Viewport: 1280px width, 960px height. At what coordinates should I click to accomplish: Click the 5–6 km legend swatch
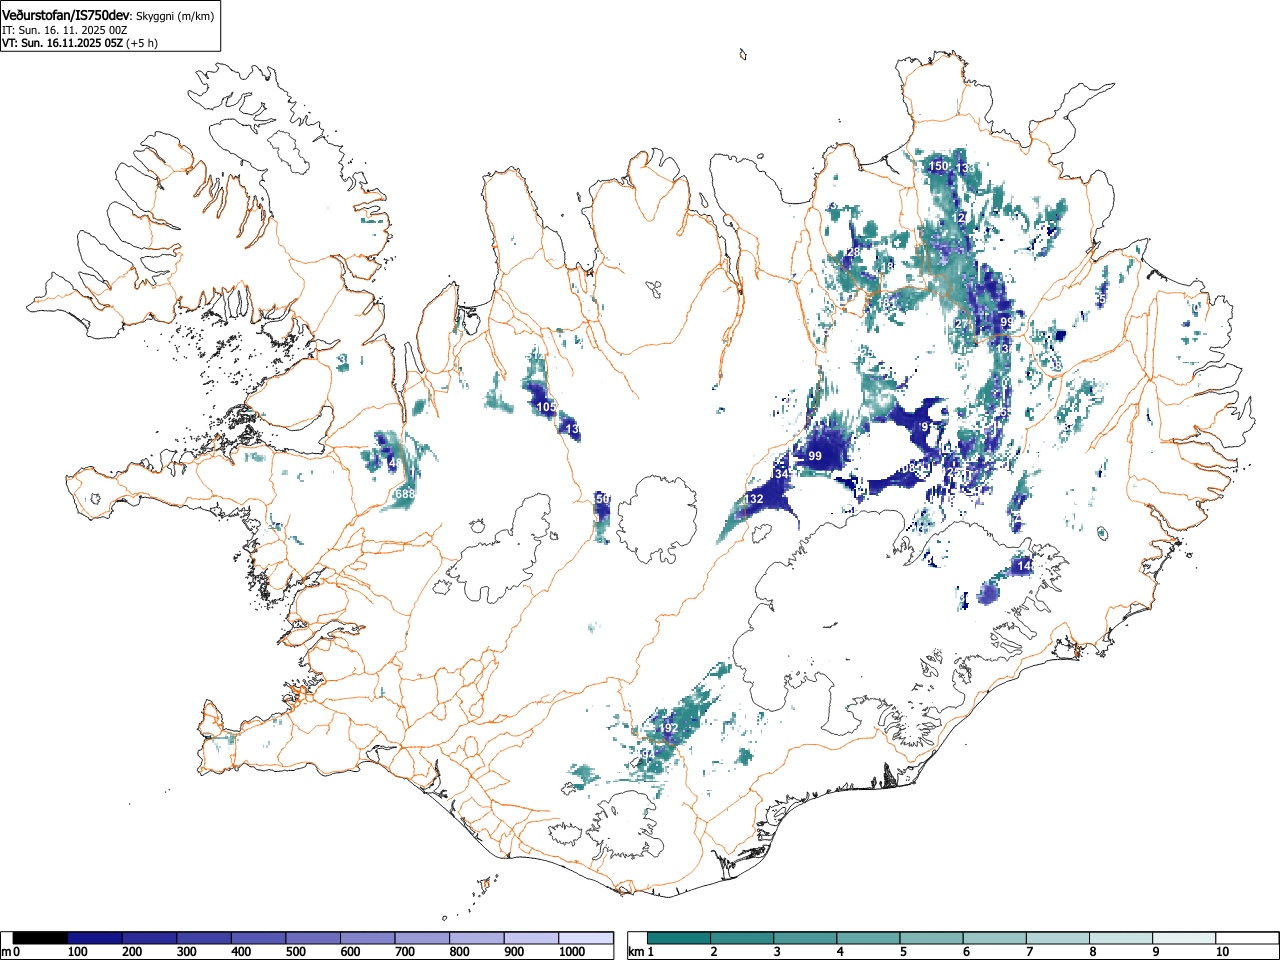coord(932,938)
